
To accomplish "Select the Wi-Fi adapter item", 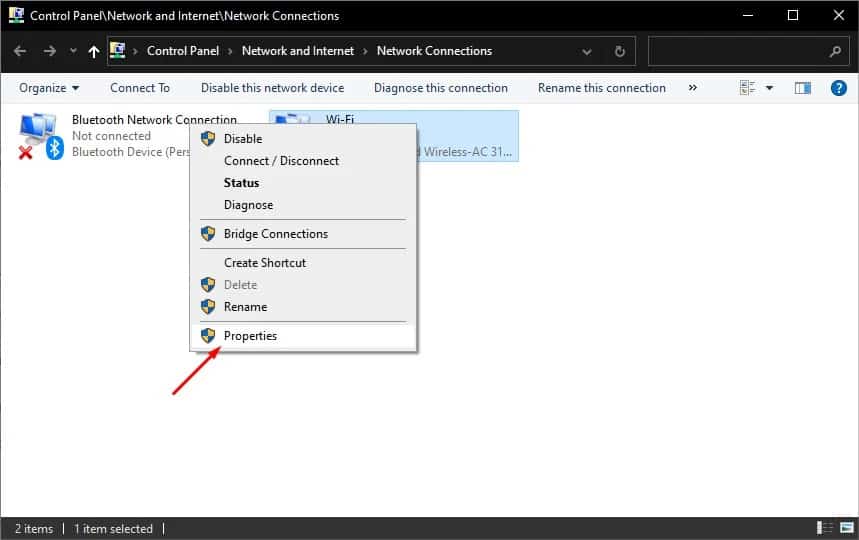I will [x=393, y=136].
